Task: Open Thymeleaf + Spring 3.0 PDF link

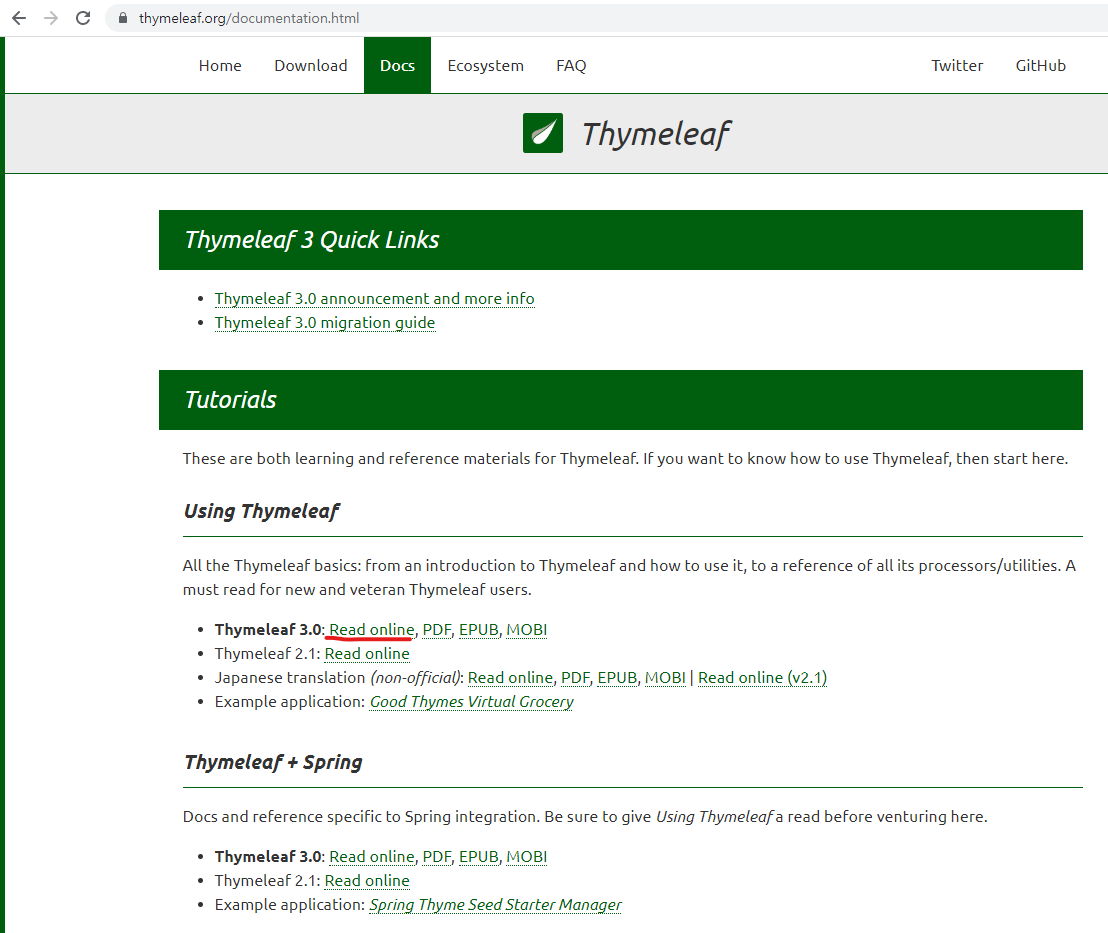Action: [x=437, y=857]
